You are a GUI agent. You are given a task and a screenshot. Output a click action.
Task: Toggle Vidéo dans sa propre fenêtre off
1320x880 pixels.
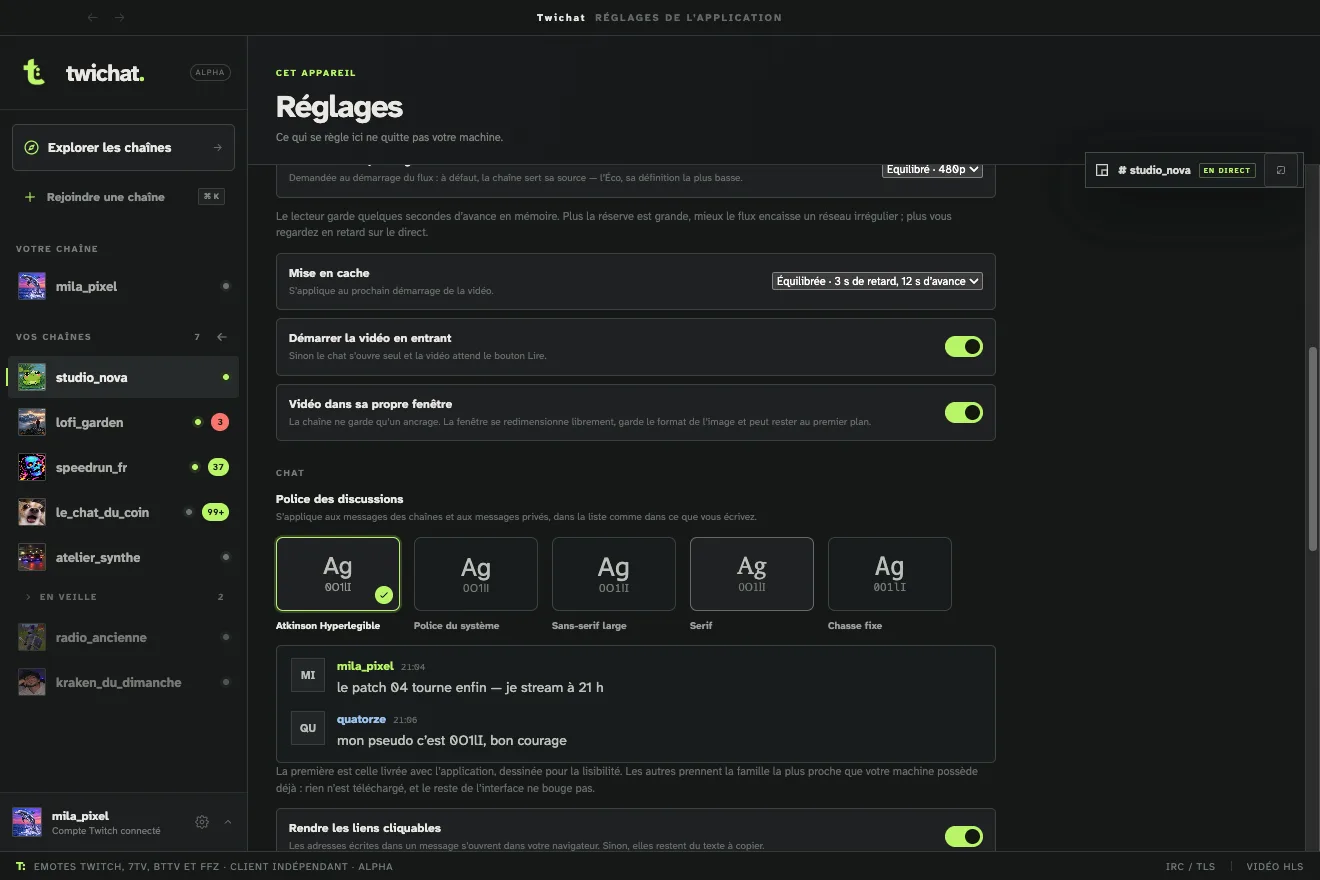point(964,412)
